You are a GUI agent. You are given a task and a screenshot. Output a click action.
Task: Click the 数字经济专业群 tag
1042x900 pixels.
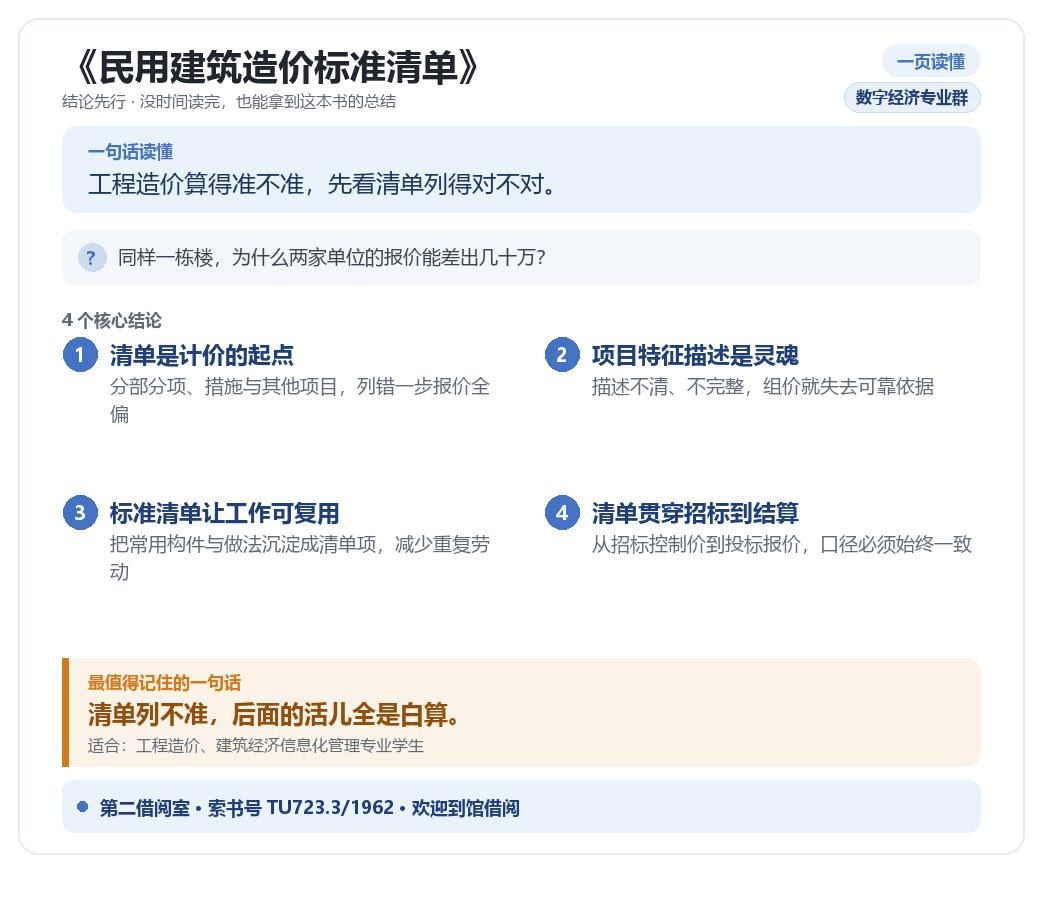click(x=912, y=98)
